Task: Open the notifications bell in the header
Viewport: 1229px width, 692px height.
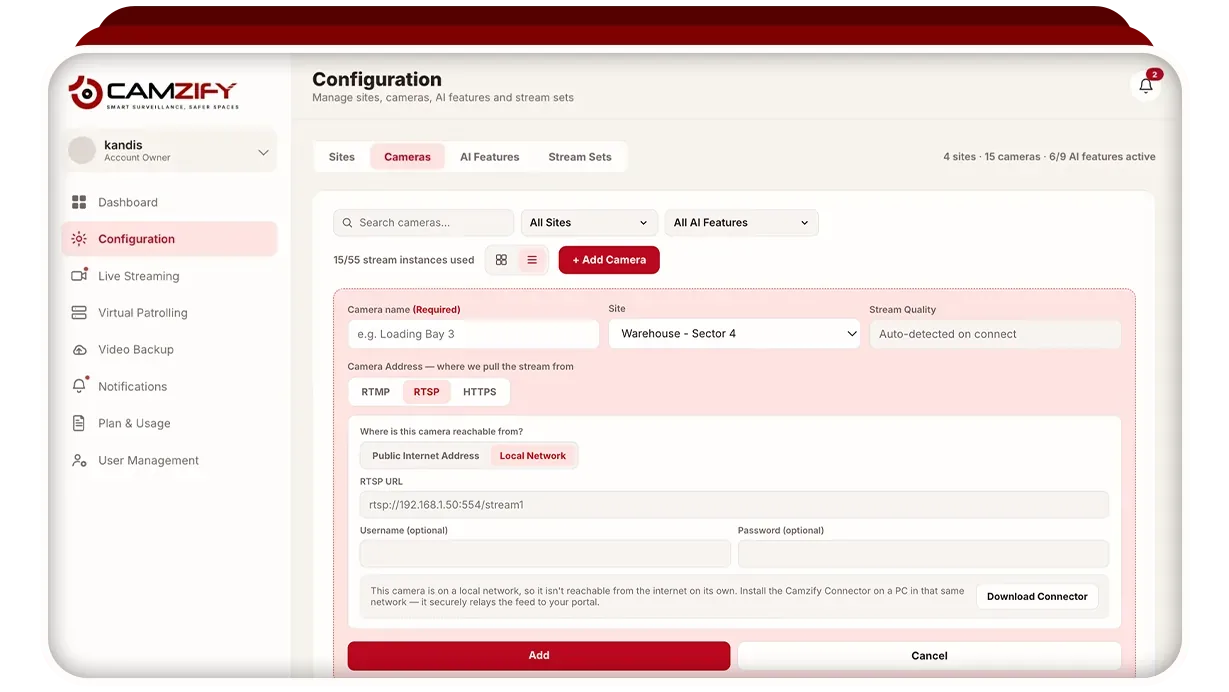Action: point(1146,85)
